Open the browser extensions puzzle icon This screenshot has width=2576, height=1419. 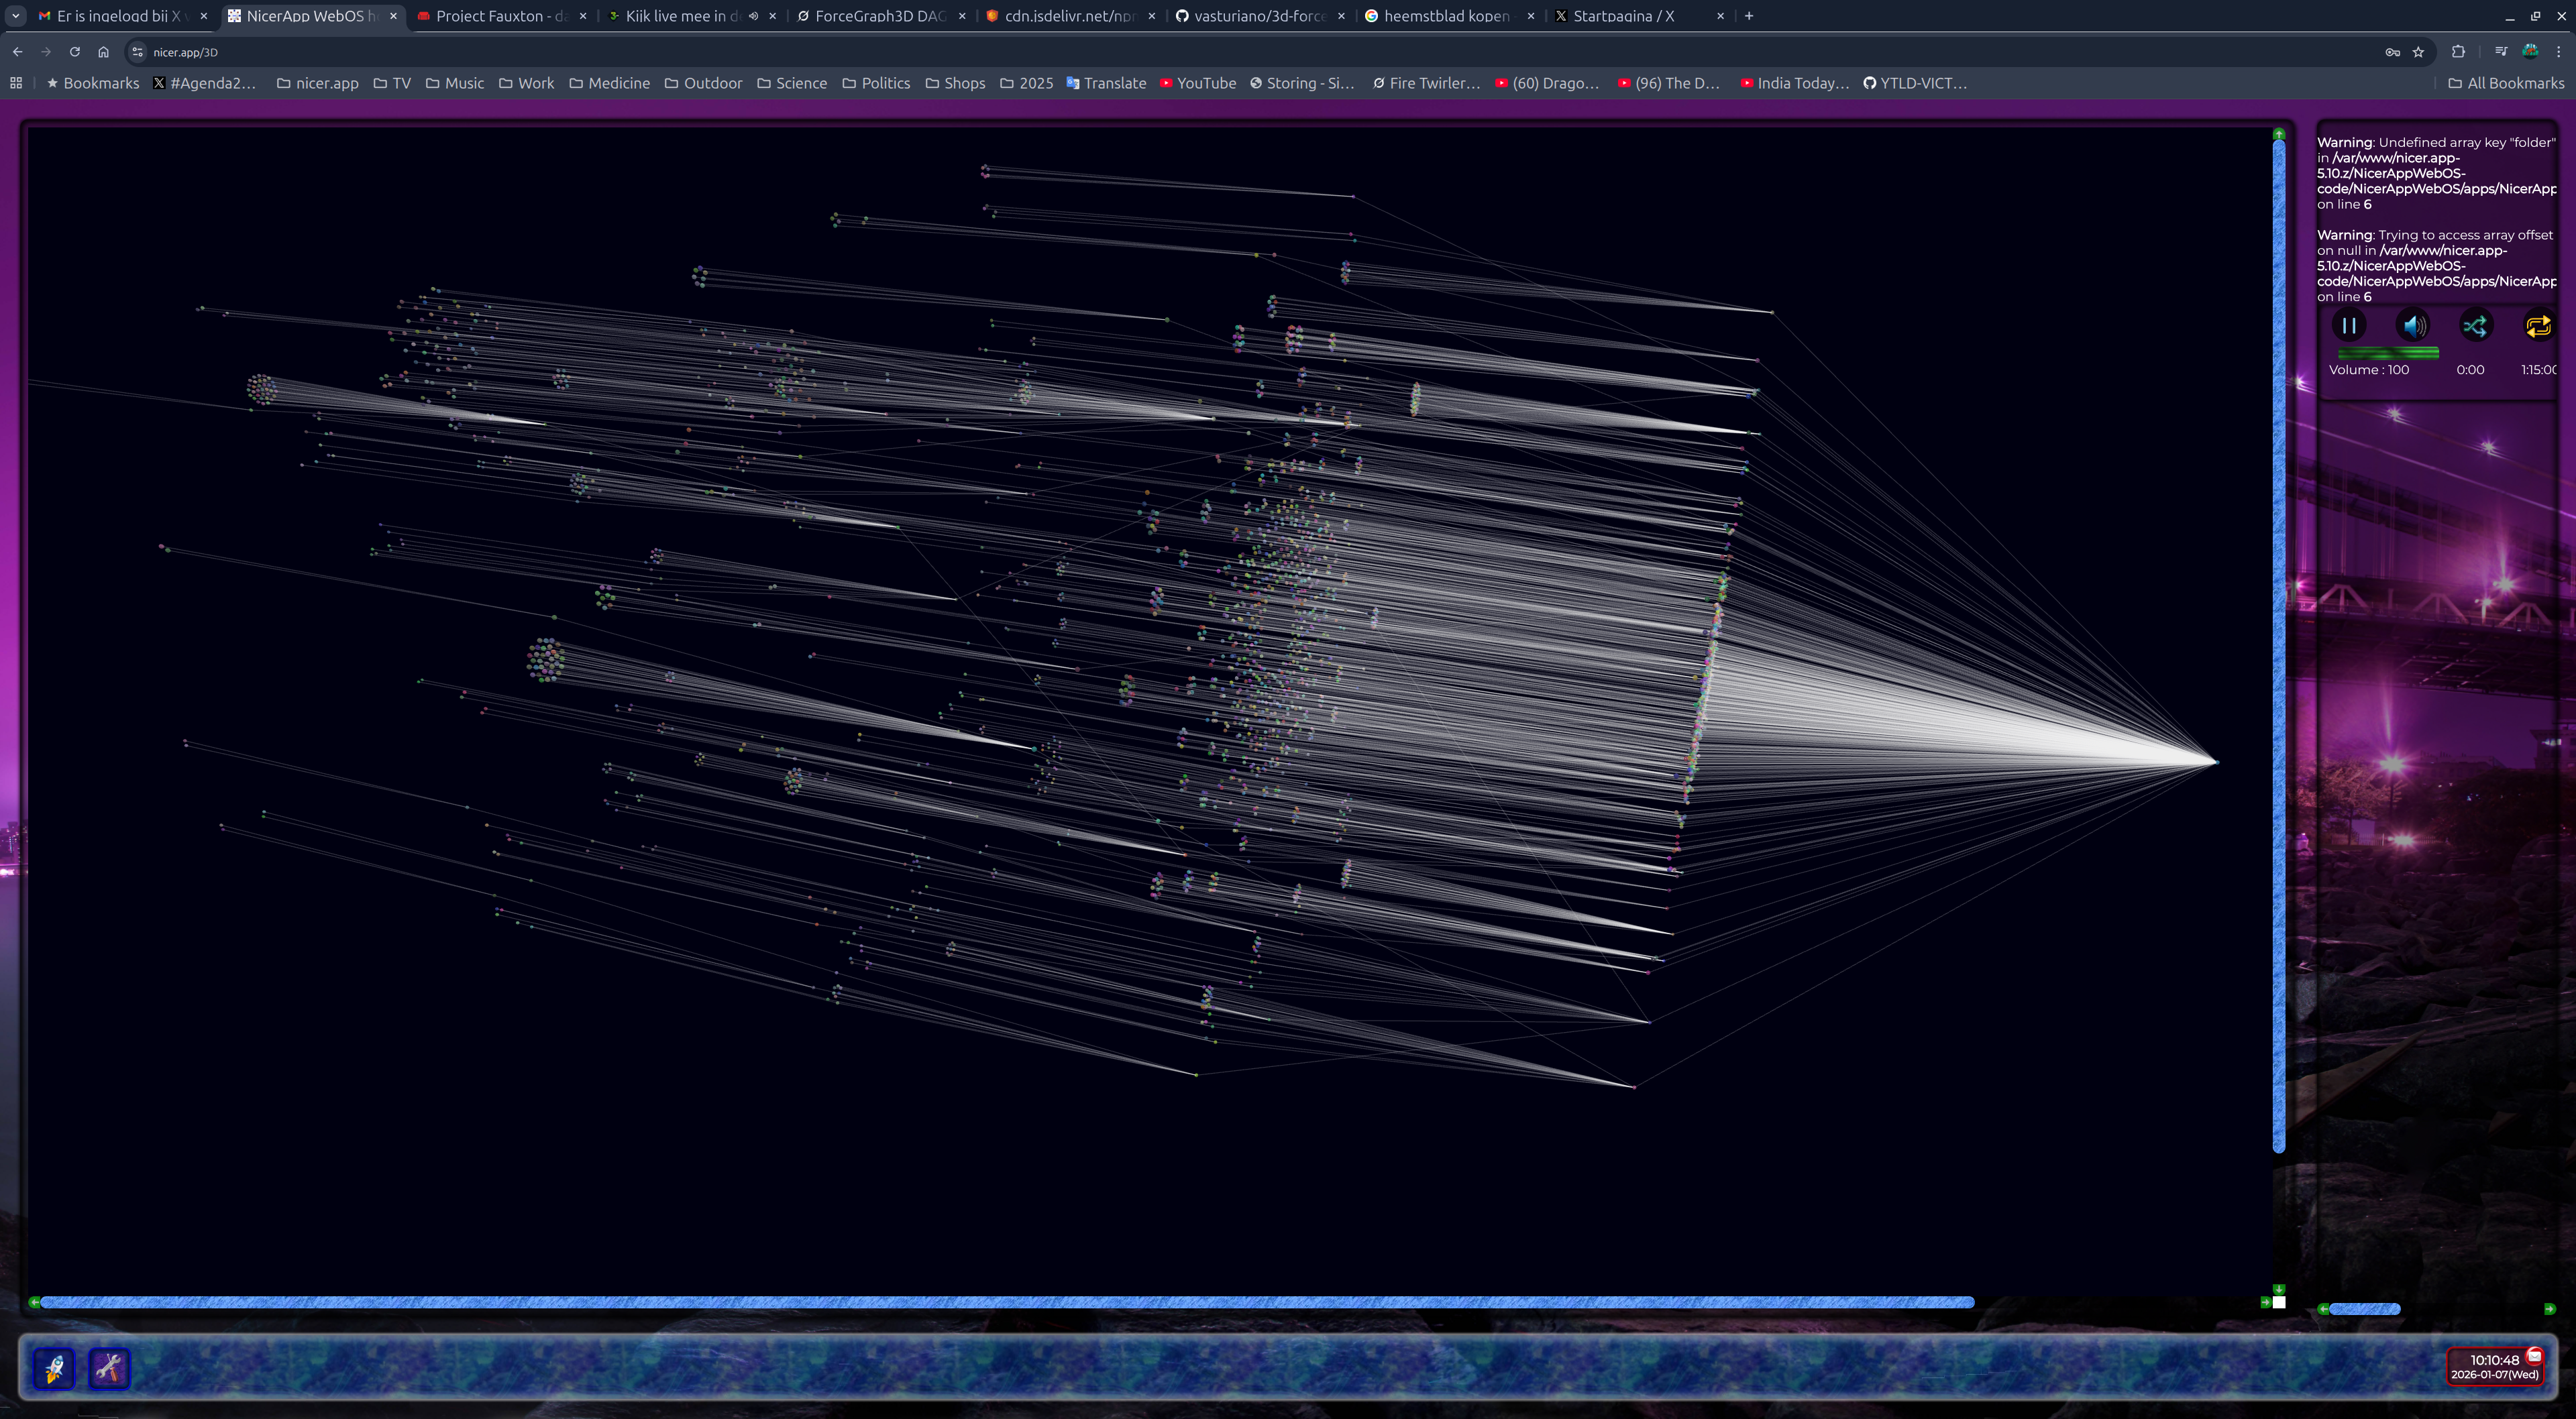2458,52
